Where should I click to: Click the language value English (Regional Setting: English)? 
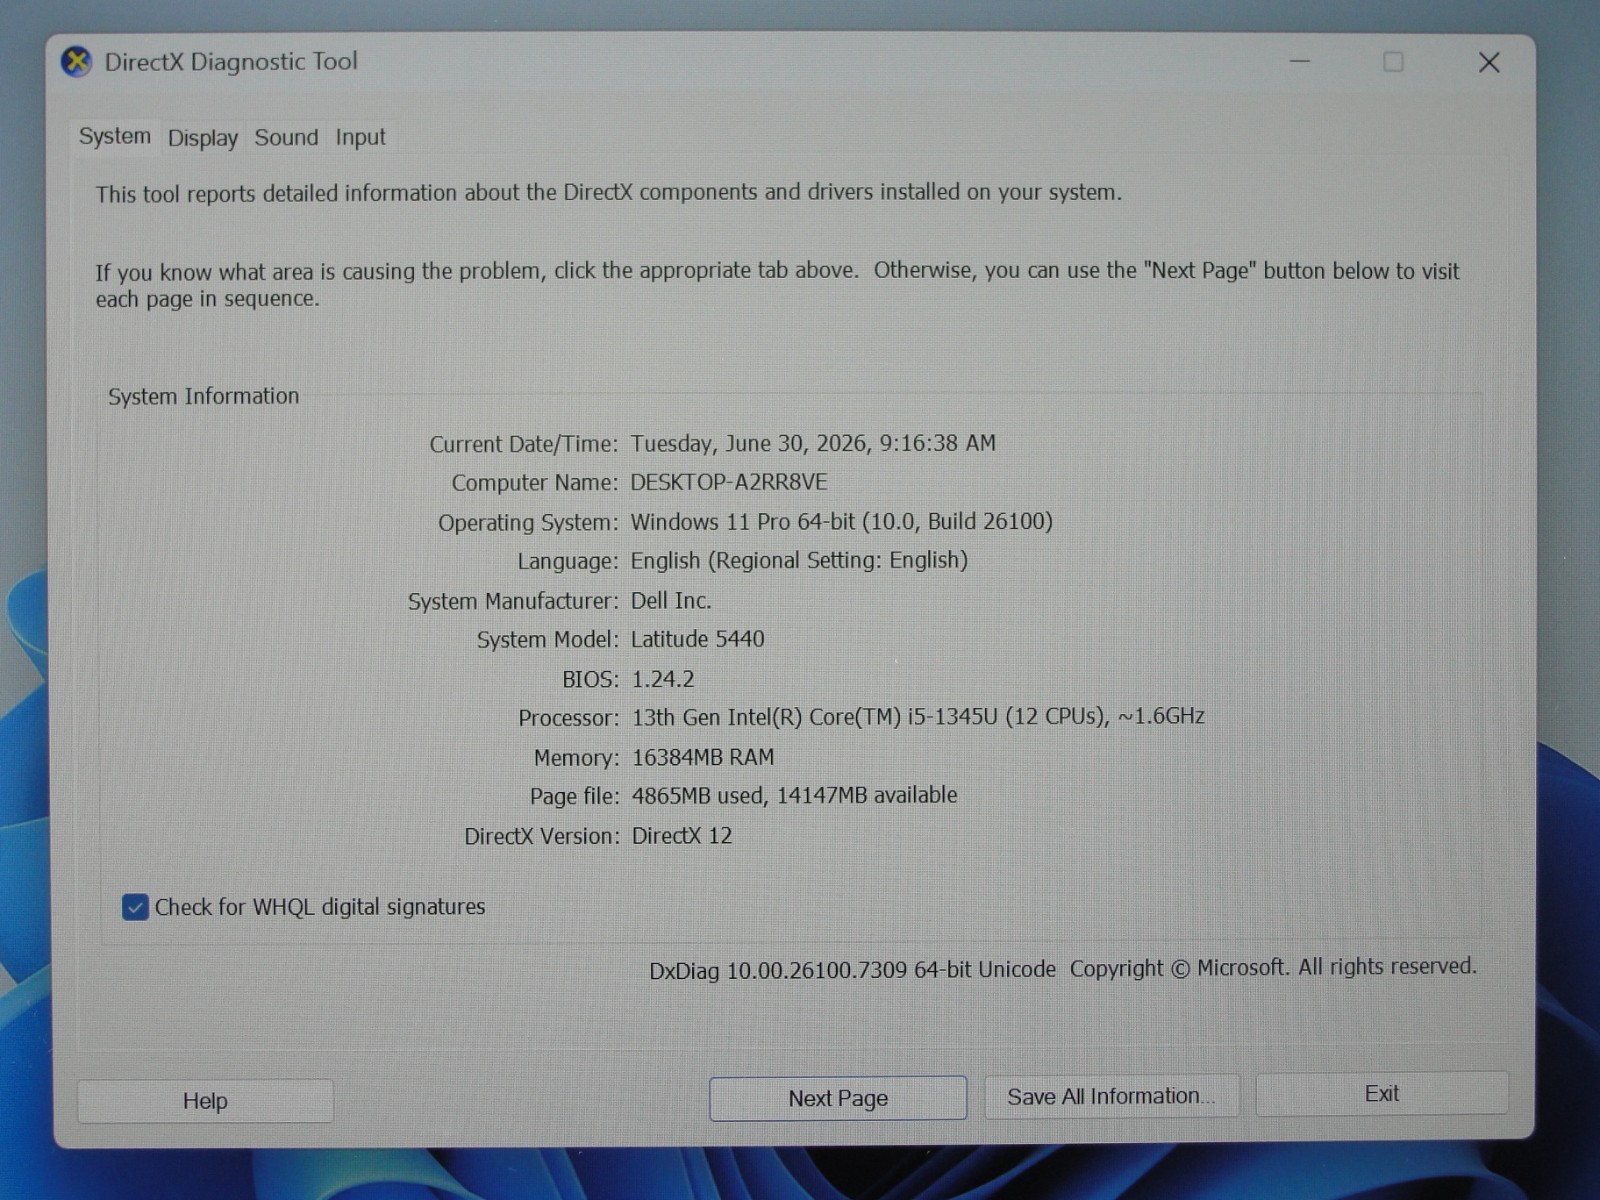(x=799, y=560)
